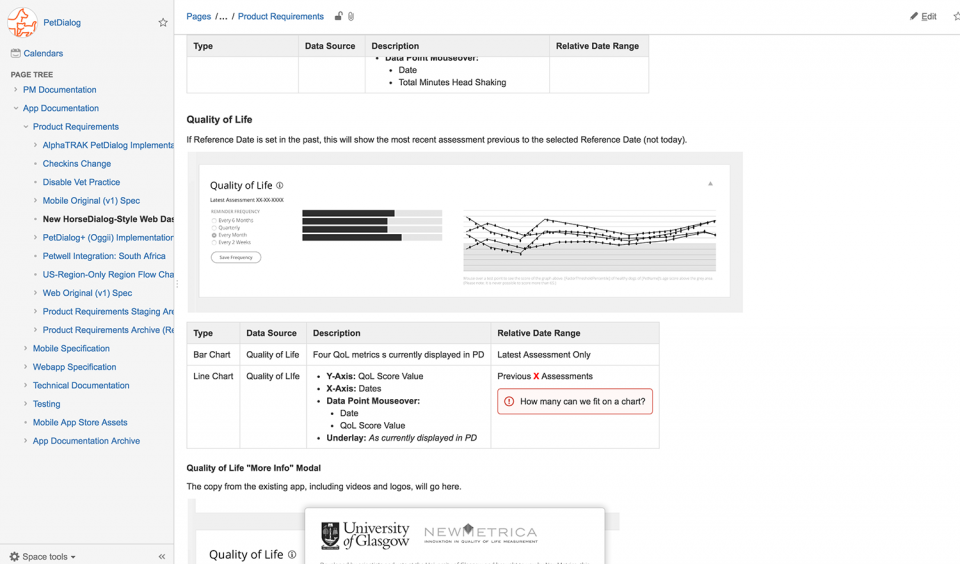This screenshot has width=960, height=564.
Task: Open the Pages breadcrumb link
Action: pyautogui.click(x=198, y=17)
